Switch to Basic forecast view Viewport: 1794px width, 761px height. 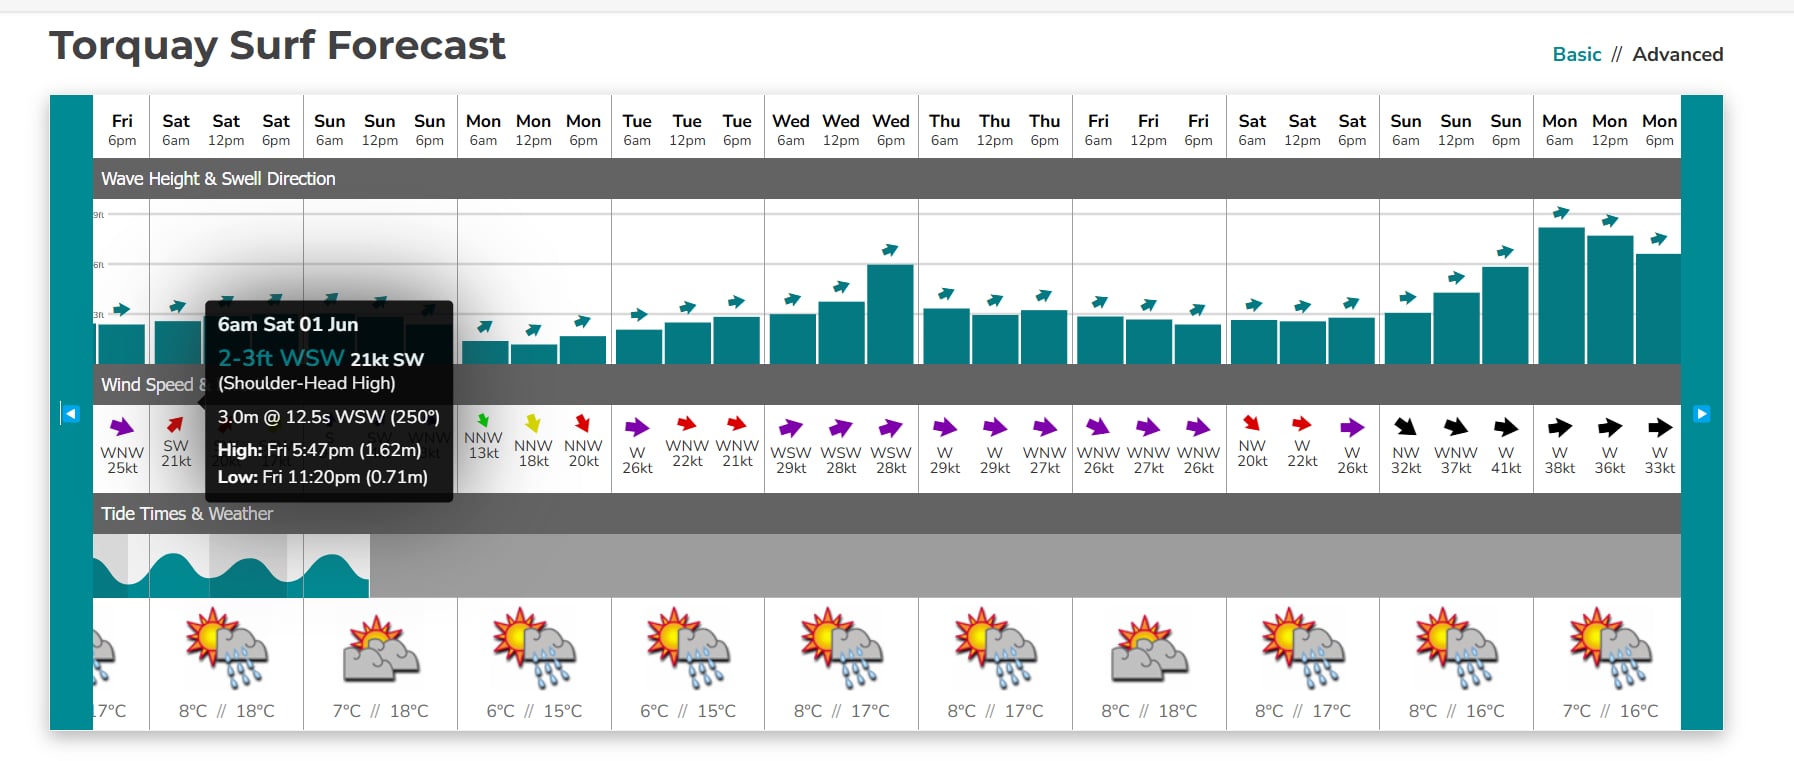1576,54
